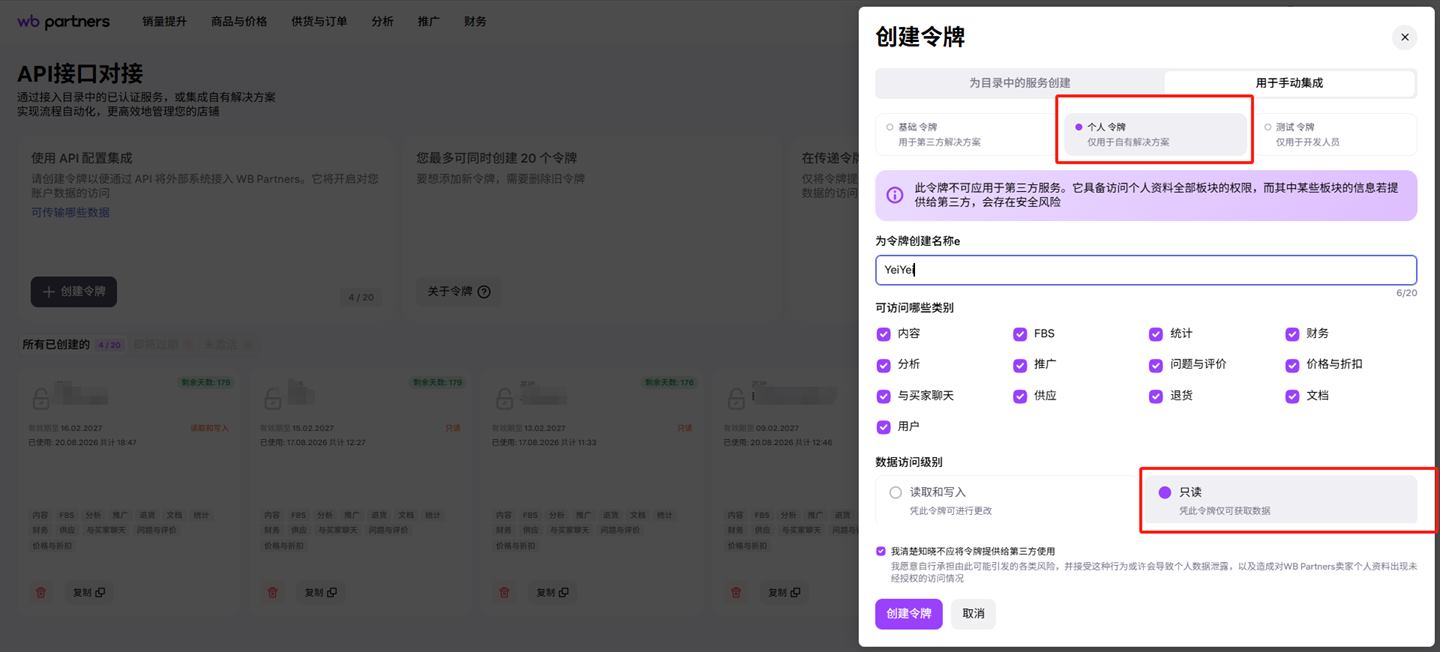
Task: Follow the 可传输哪些数据 link
Action: [x=70, y=212]
